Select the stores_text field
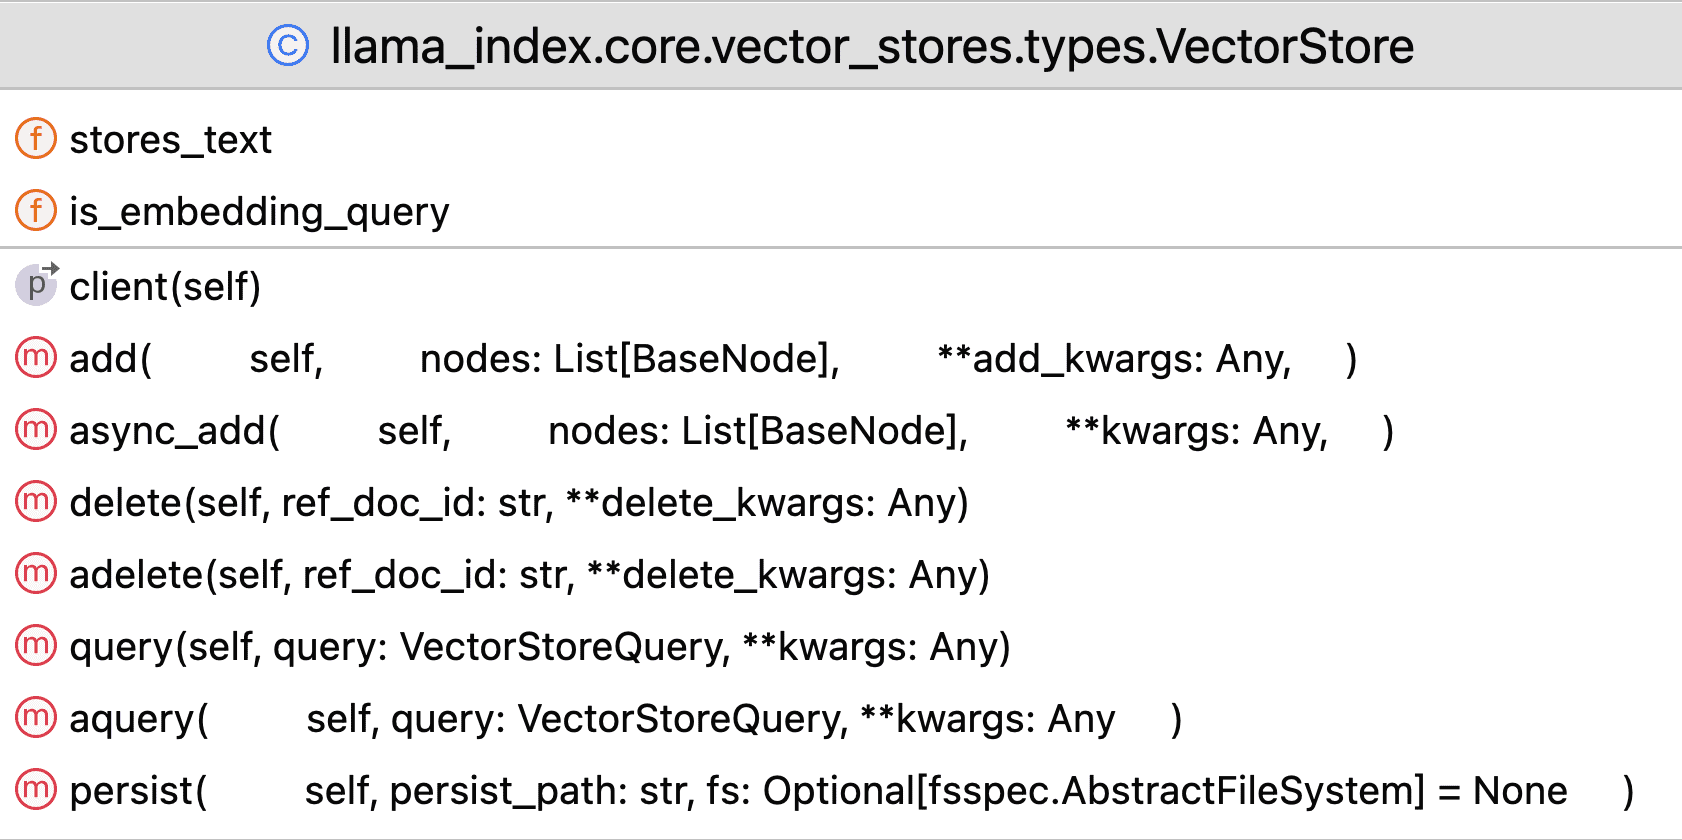 (x=170, y=140)
